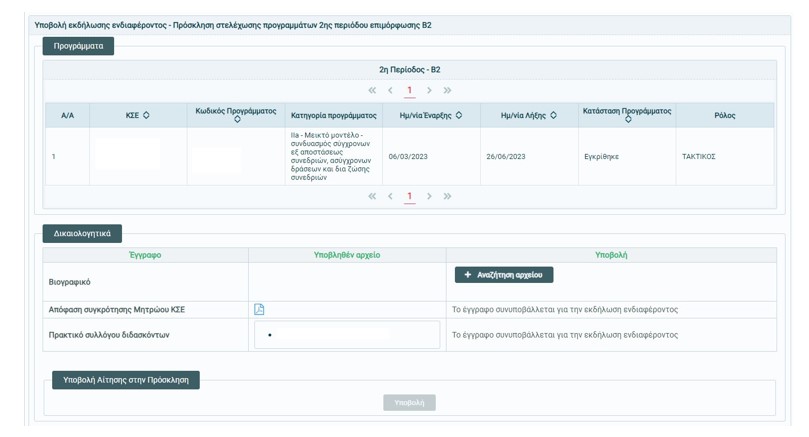The height and width of the screenshot is (437, 809).
Task: Go to previous page in top paginator
Action: coord(390,91)
